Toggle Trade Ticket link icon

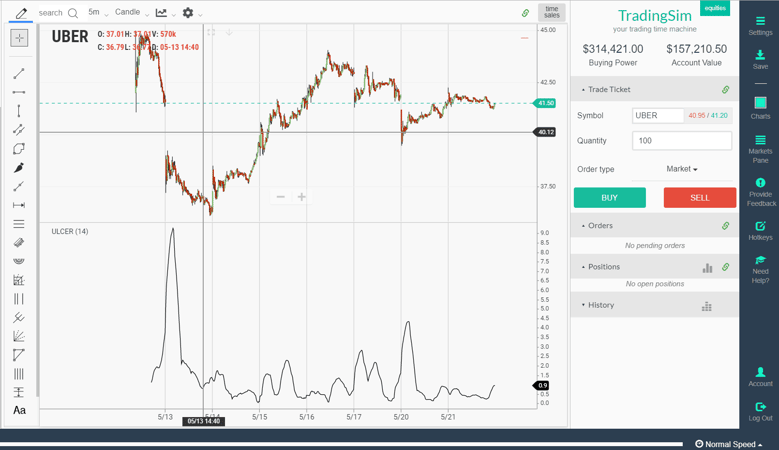click(726, 89)
